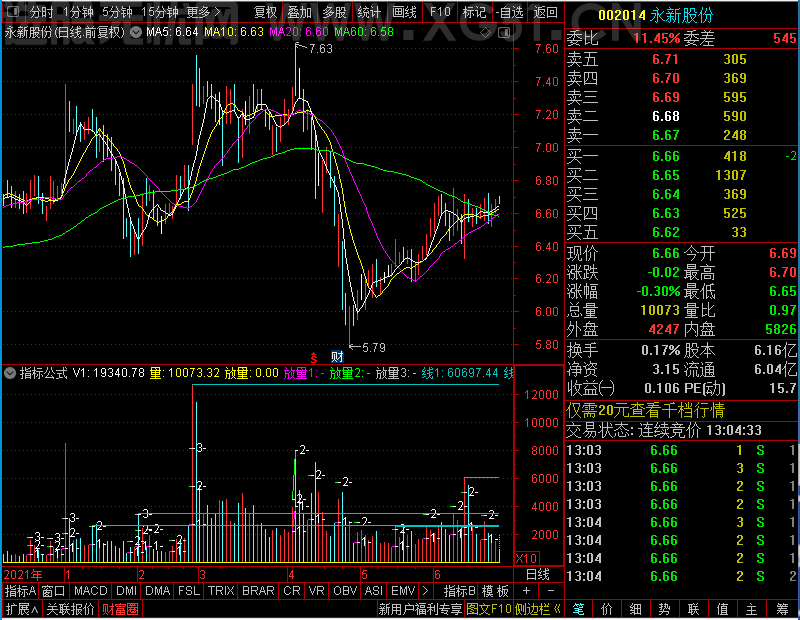Viewport: 800px width, 620px height.
Task: Open the 复权 menu
Action: coord(265,12)
